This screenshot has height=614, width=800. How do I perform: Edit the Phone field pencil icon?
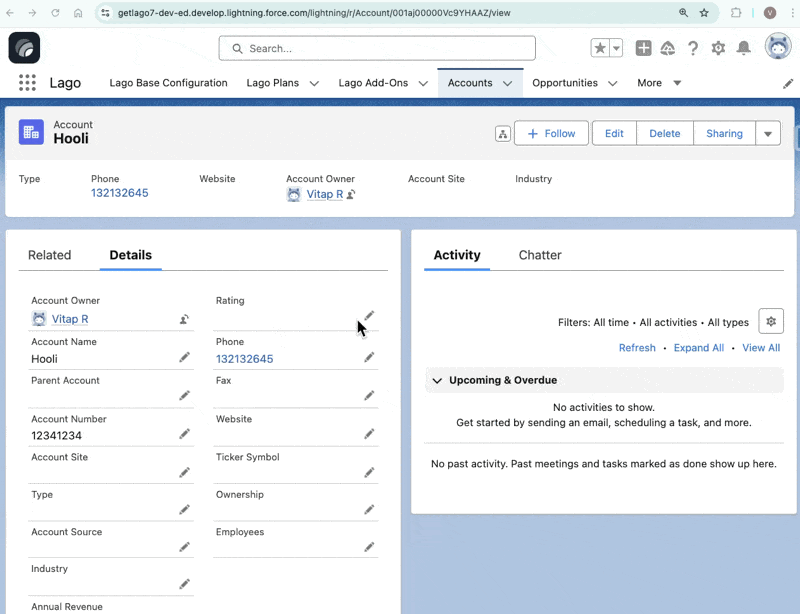tap(369, 357)
